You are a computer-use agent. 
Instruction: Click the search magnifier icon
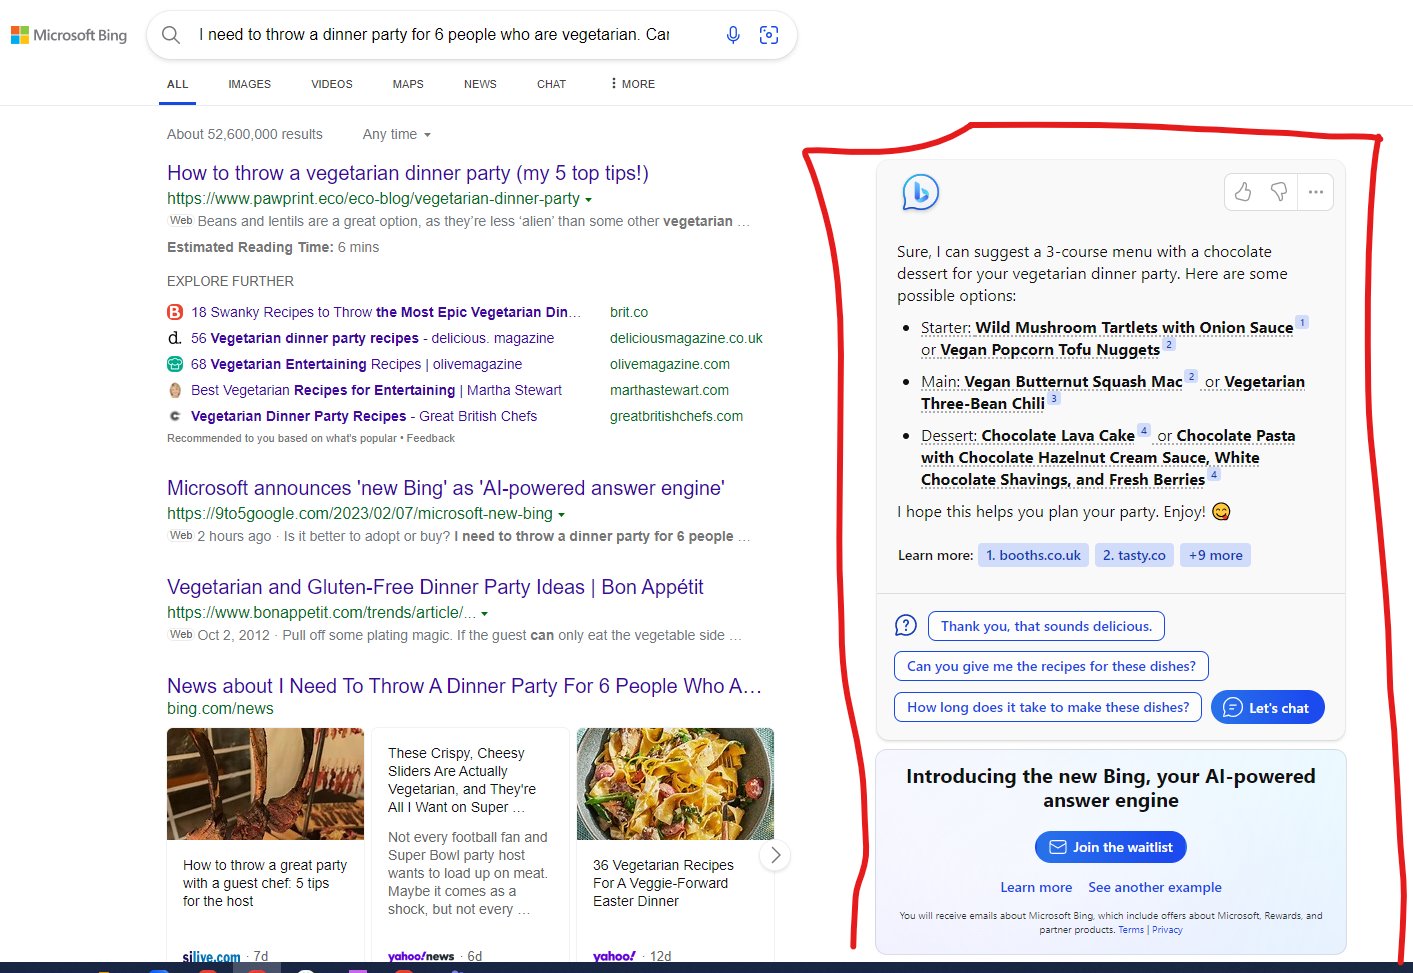point(171,35)
